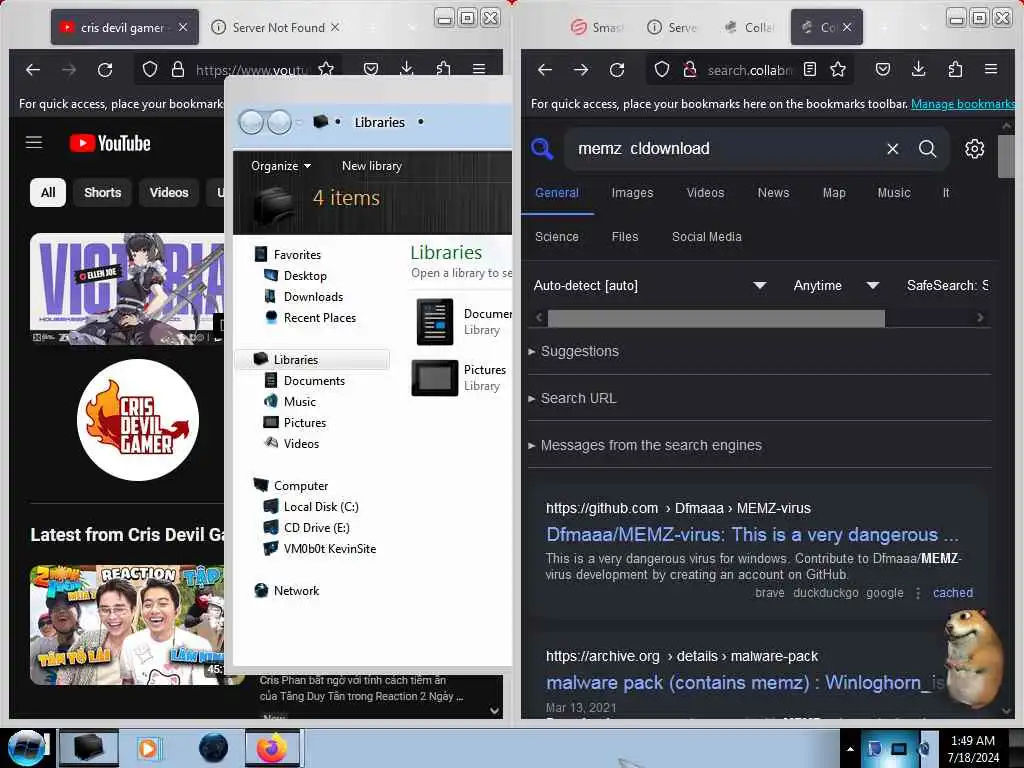Open Manage bookmarks link
Image resolution: width=1024 pixels, height=768 pixels.
[963, 104]
